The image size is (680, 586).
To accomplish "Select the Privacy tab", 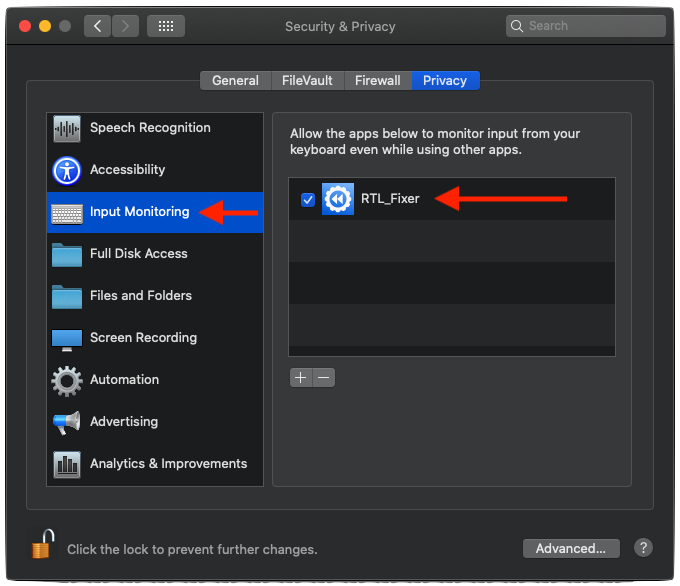I will 445,81.
